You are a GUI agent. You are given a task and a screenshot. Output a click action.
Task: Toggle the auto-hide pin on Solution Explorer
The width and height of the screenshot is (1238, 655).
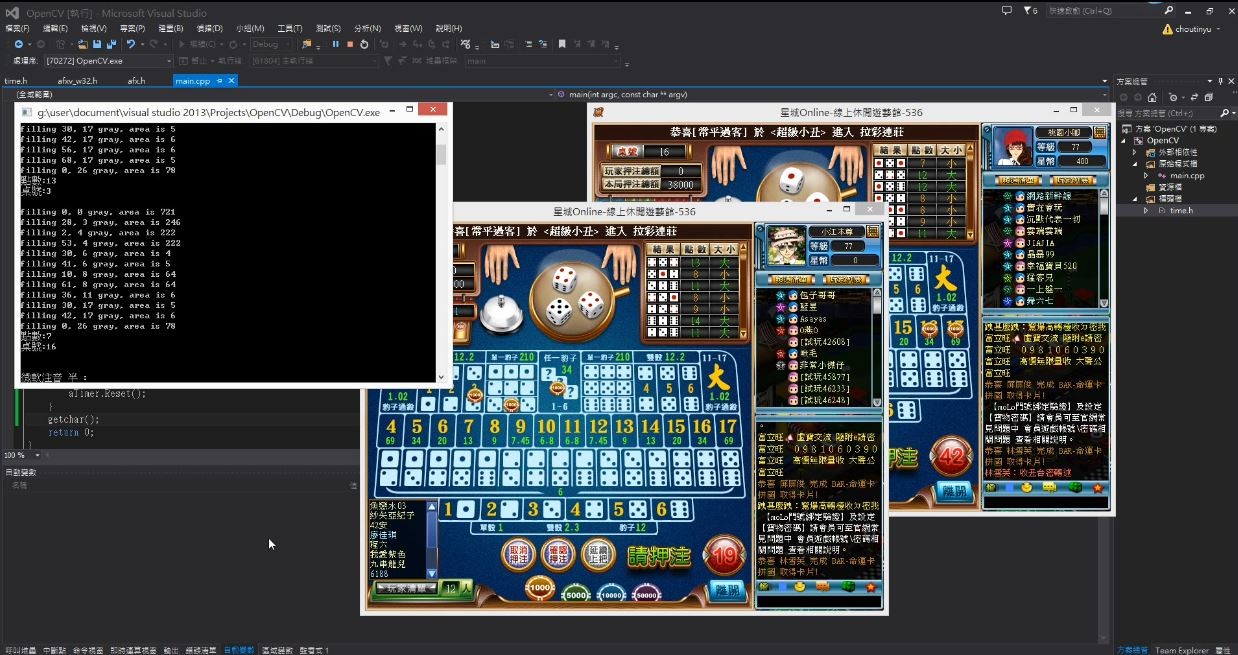click(x=1220, y=82)
